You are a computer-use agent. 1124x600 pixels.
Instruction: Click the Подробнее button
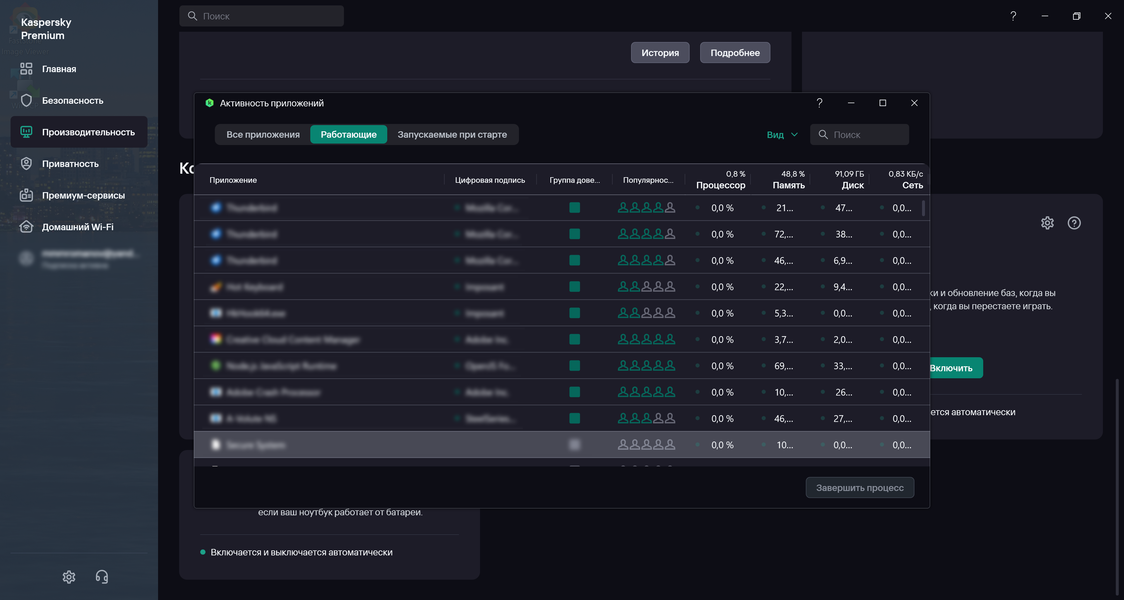(x=735, y=53)
